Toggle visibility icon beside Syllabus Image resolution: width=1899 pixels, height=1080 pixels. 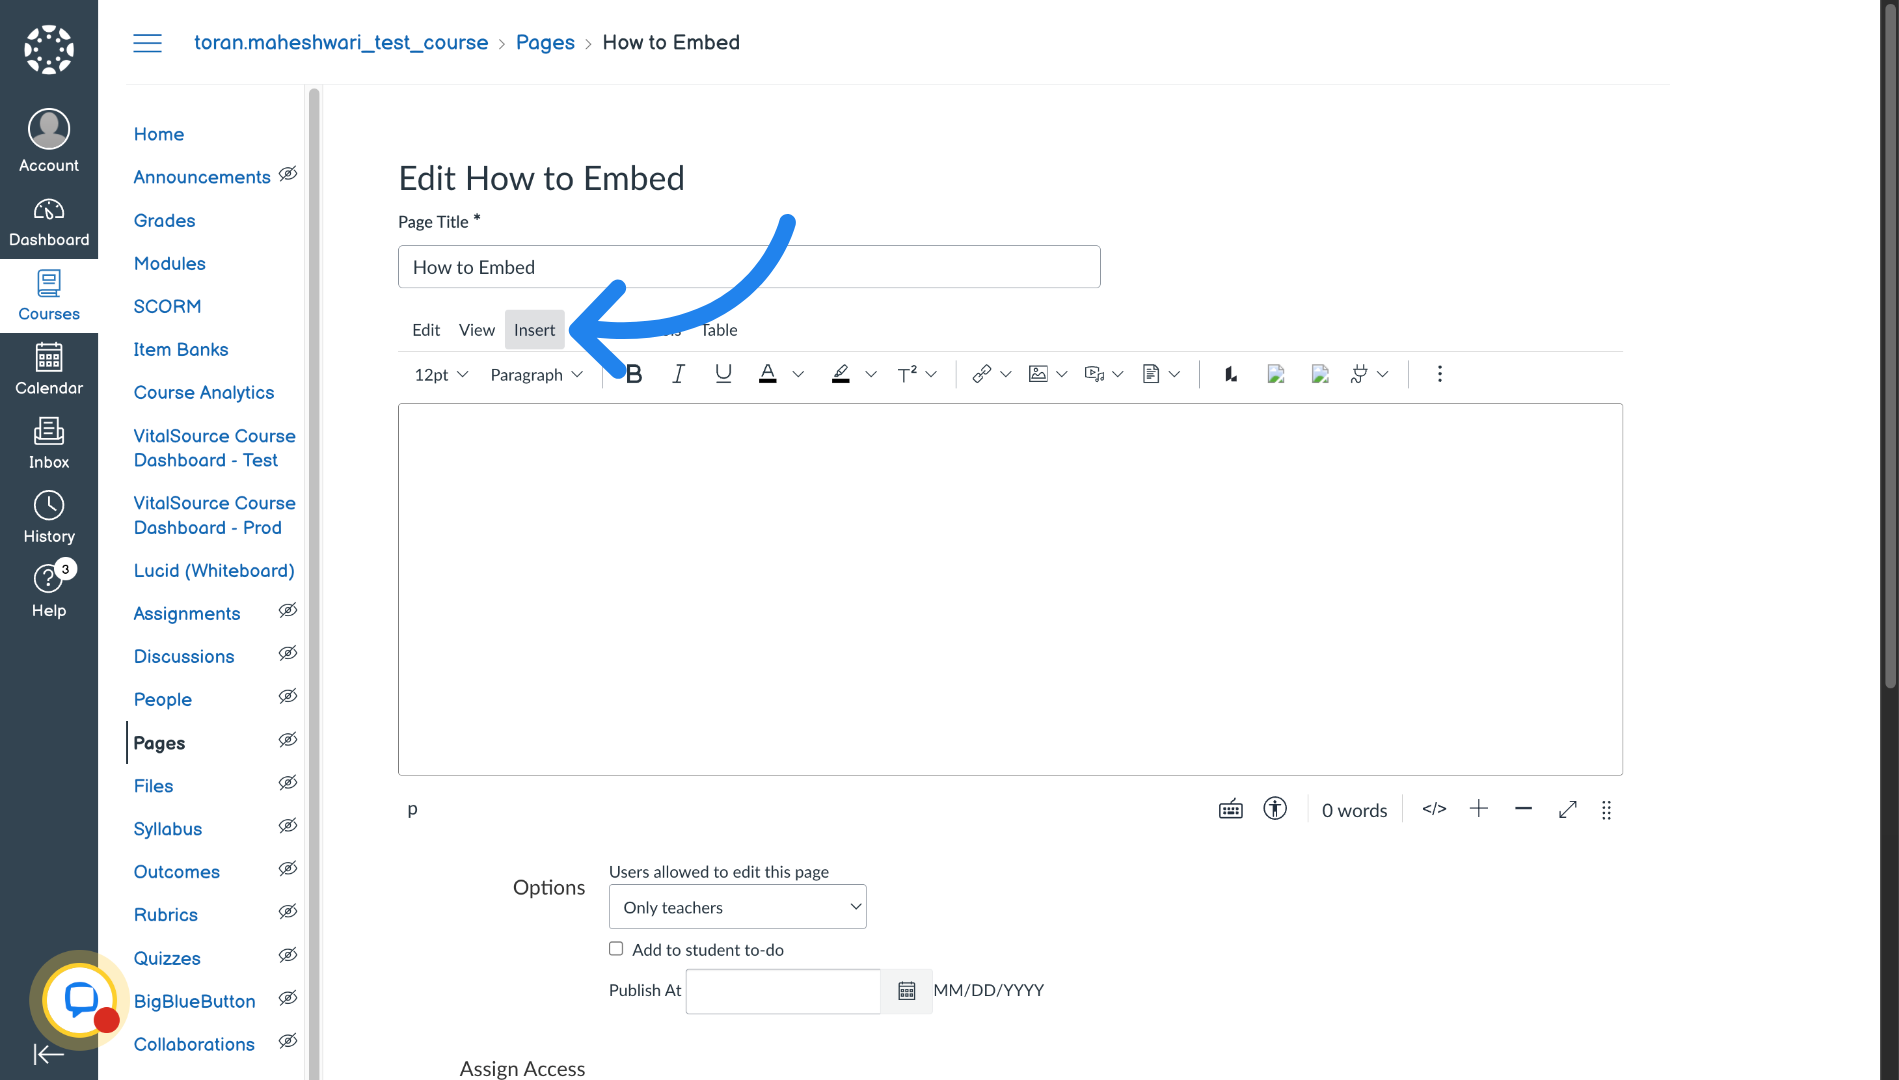coord(288,826)
